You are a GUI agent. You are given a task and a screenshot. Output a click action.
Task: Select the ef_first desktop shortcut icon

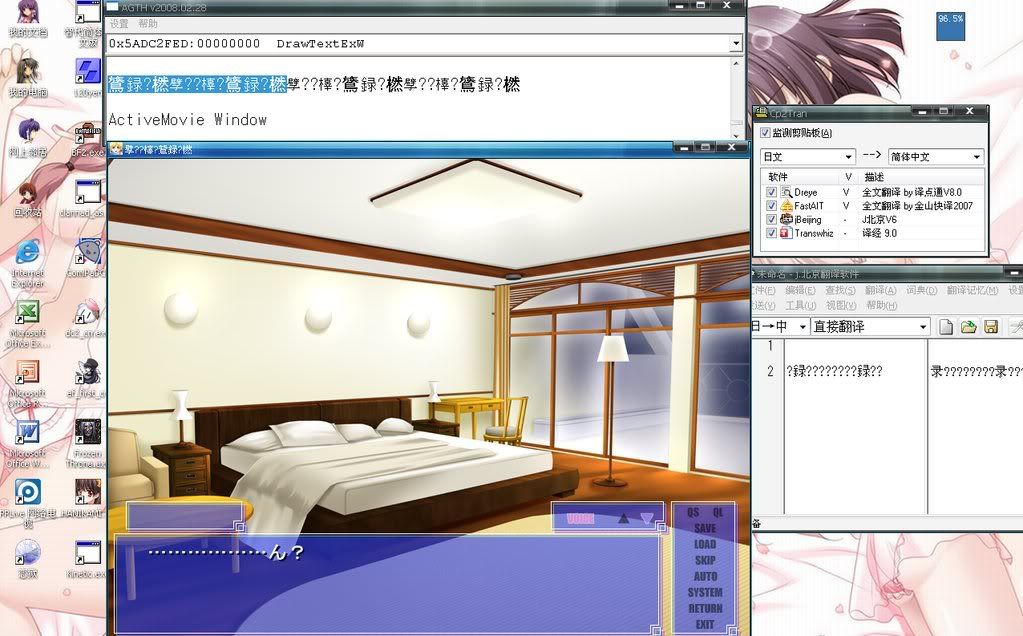[87, 373]
